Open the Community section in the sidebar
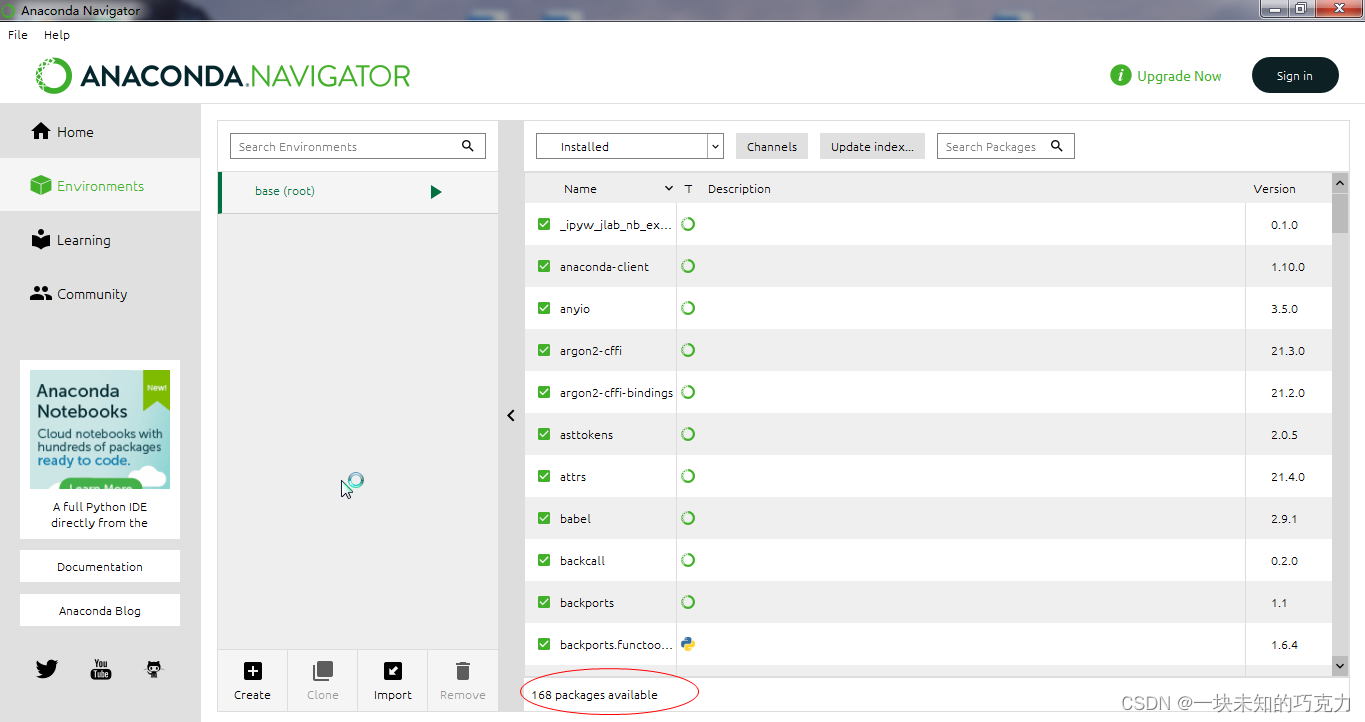This screenshot has width=1365, height=722. [x=100, y=294]
